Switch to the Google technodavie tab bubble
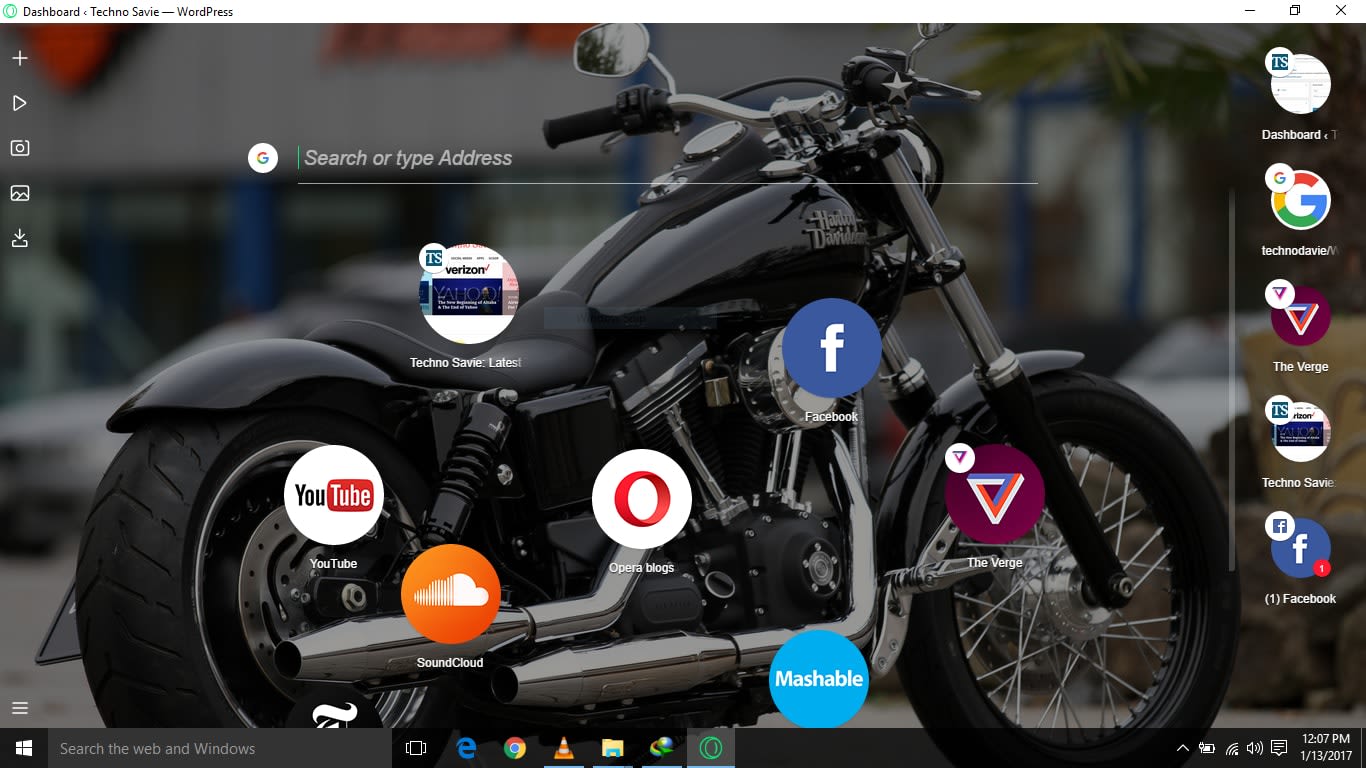This screenshot has width=1366, height=768. click(1300, 200)
